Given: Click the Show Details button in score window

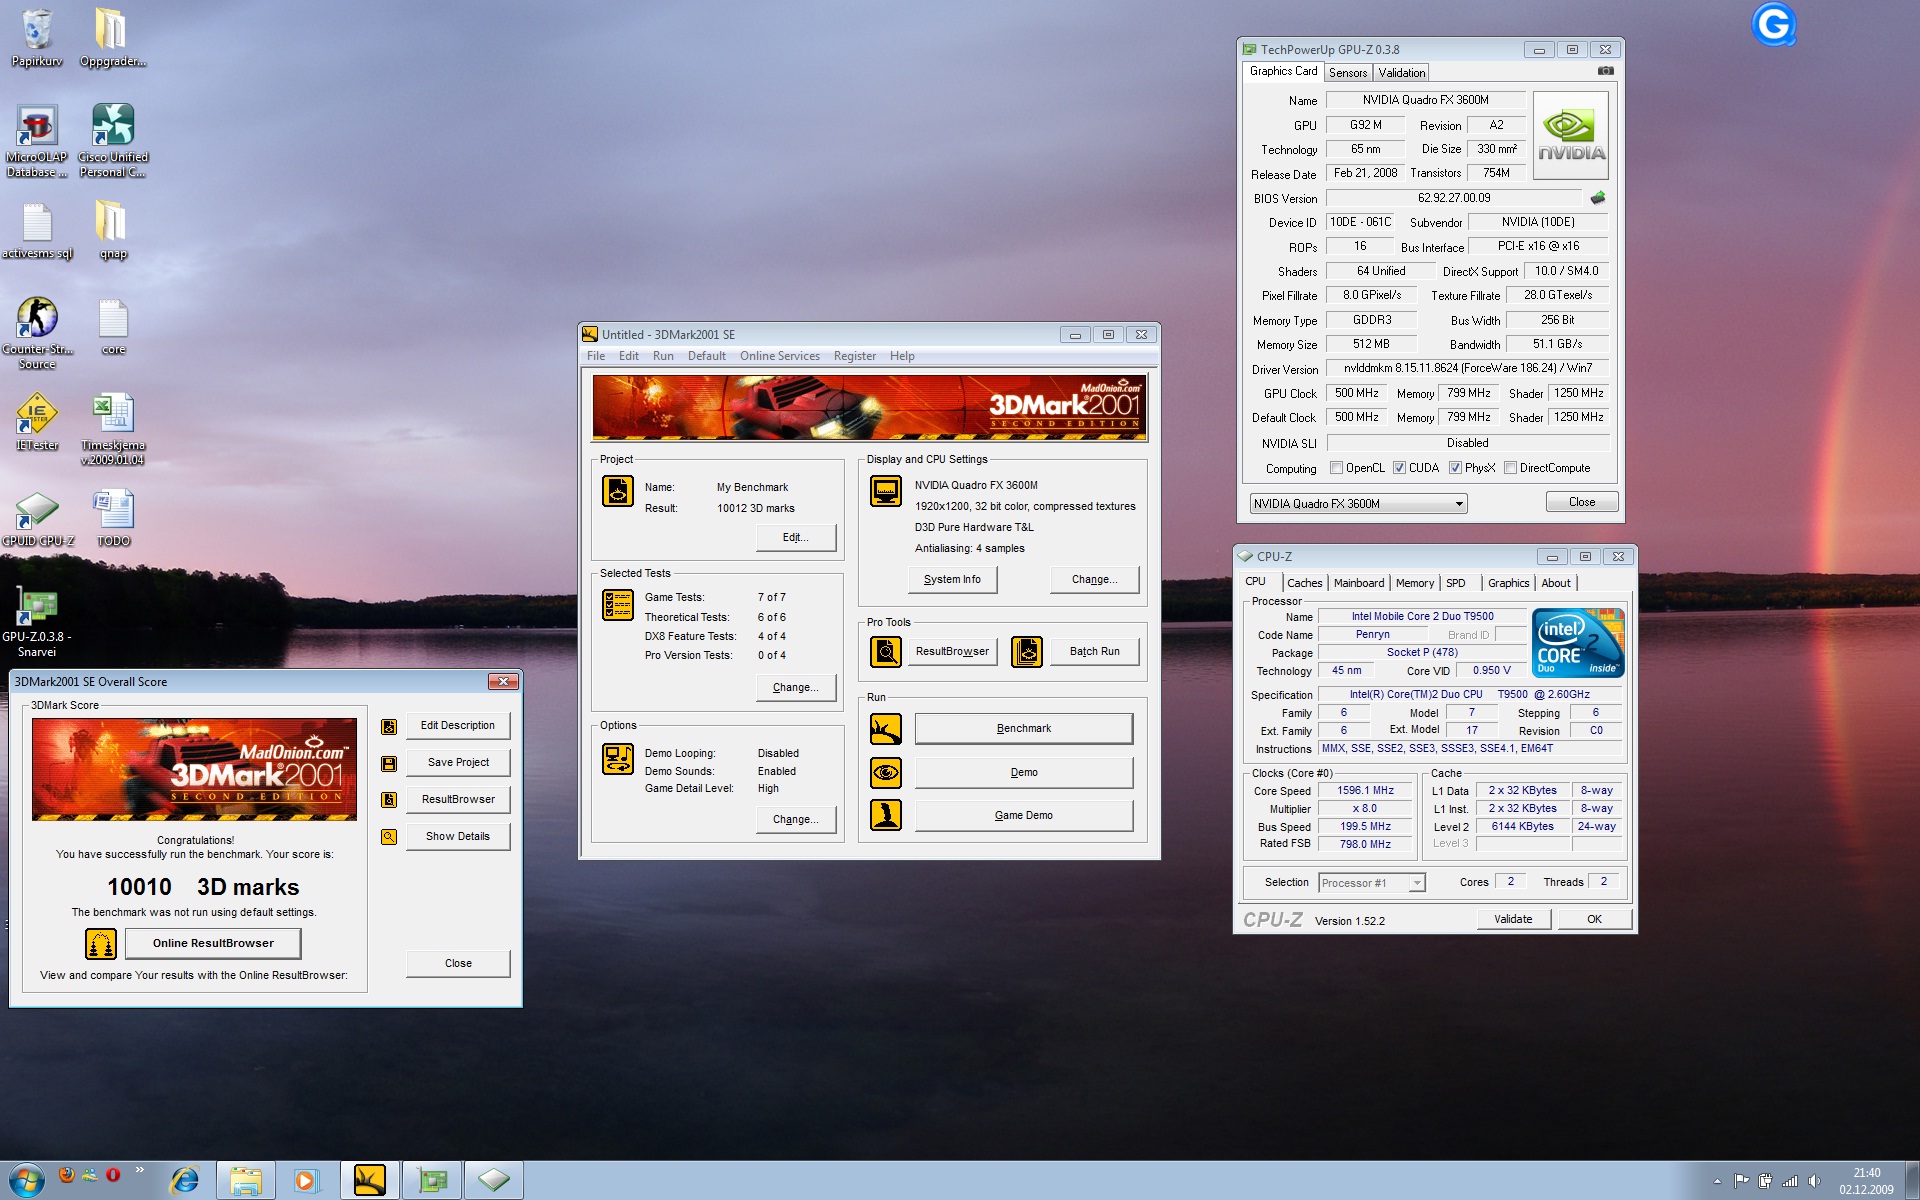Looking at the screenshot, I should click(458, 837).
